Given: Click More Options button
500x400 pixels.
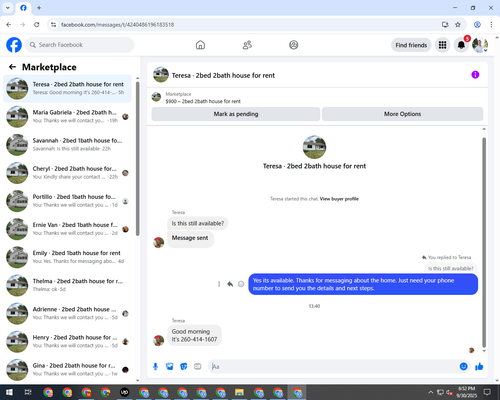Looking at the screenshot, I should click(402, 114).
